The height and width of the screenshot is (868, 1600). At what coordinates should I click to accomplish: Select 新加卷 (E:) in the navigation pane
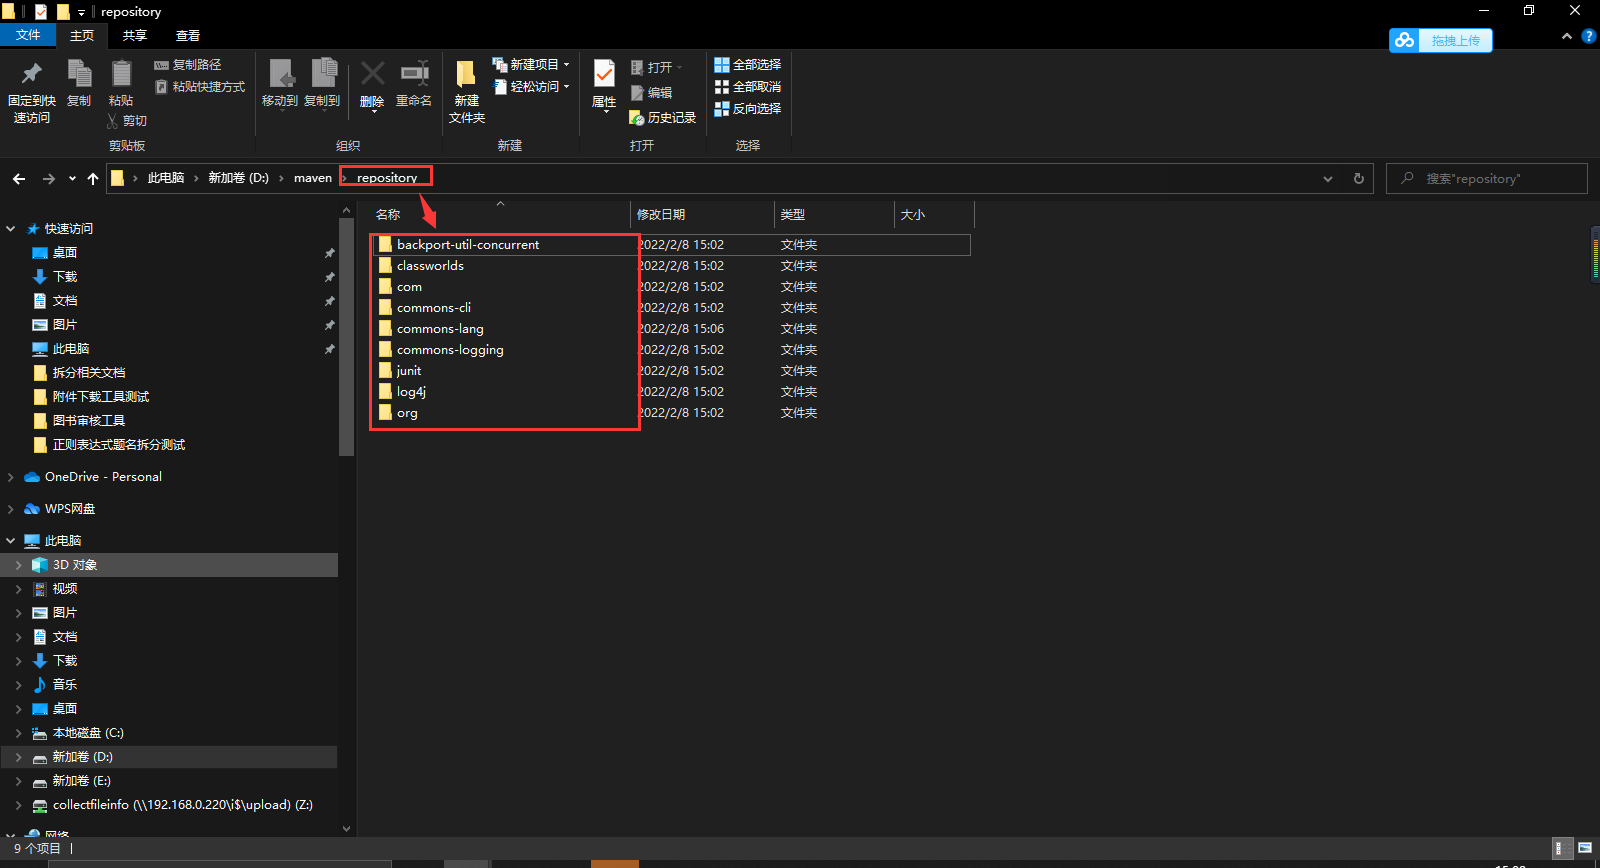pos(81,781)
